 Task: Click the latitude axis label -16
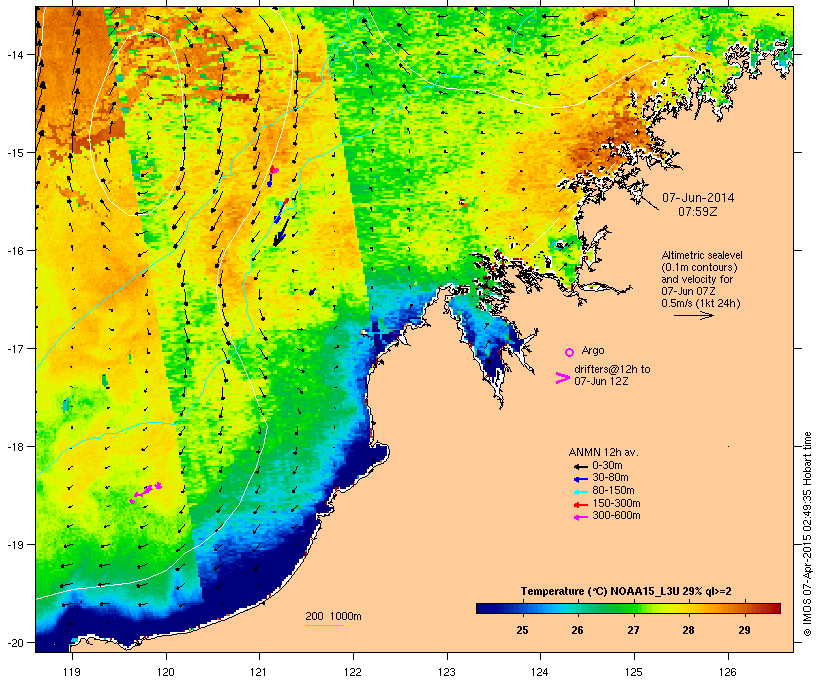[x=14, y=251]
